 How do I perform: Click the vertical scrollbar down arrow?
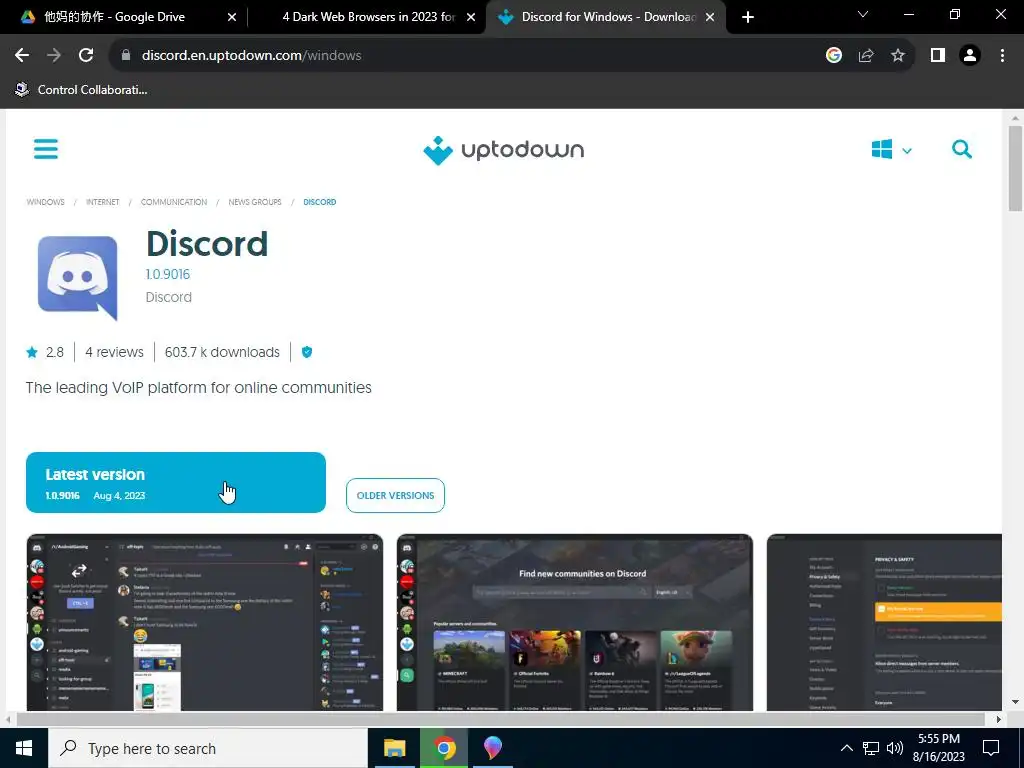(1015, 703)
